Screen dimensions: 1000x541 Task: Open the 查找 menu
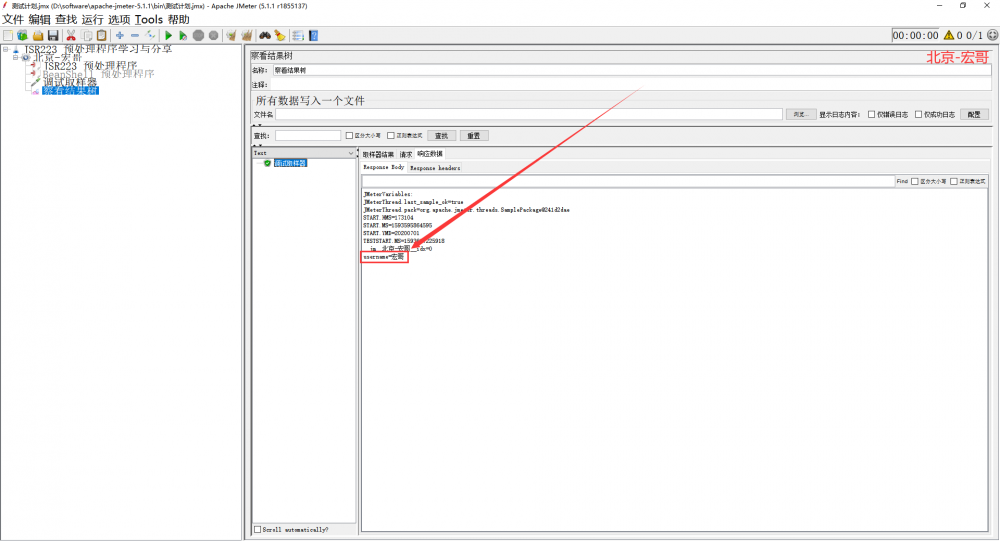66,20
